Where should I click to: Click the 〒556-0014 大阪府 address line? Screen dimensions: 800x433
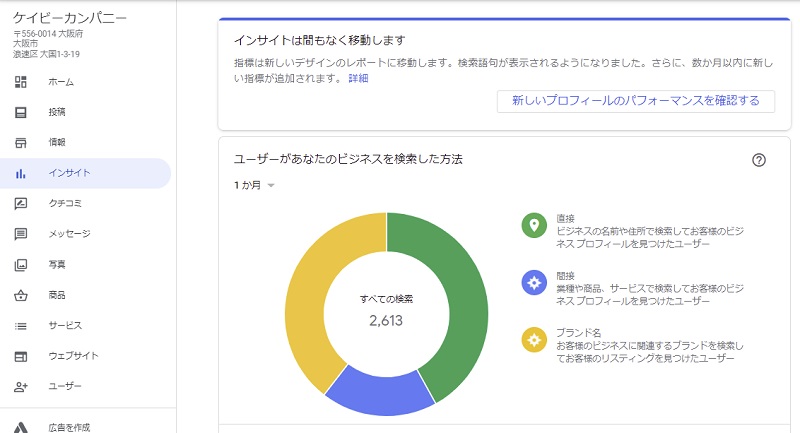coord(48,34)
